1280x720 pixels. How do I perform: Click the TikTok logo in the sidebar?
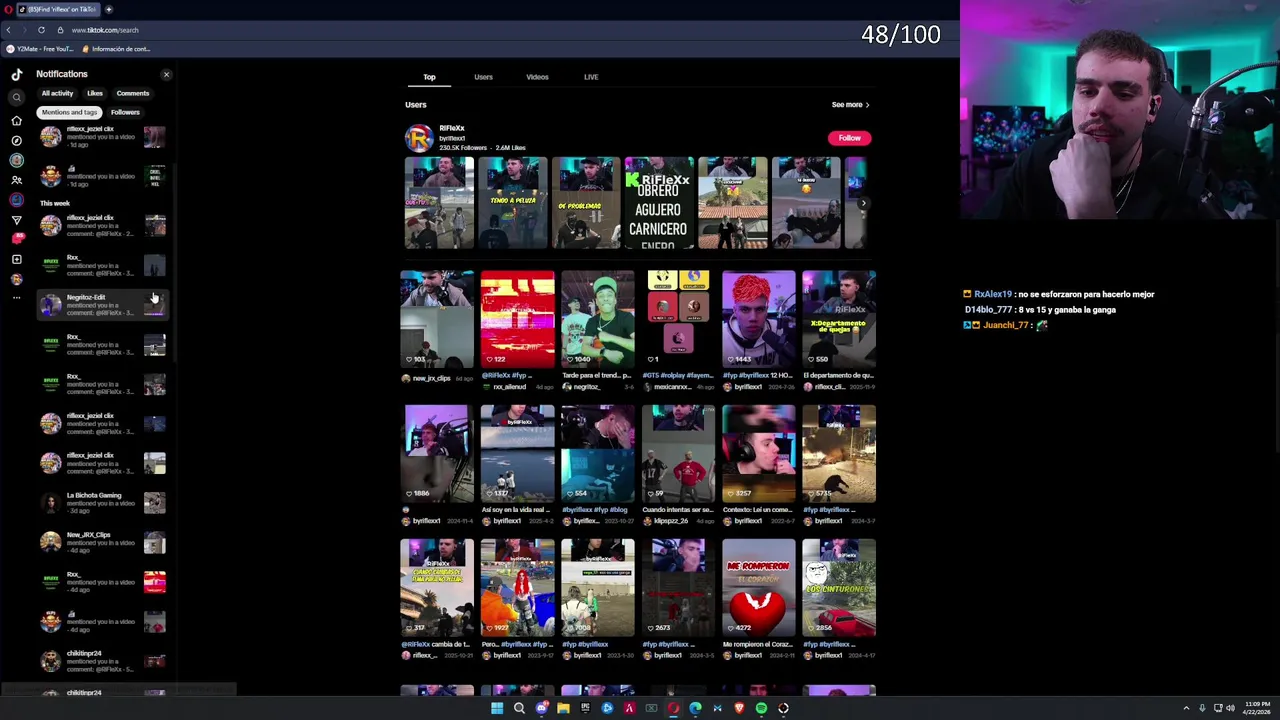(x=17, y=74)
